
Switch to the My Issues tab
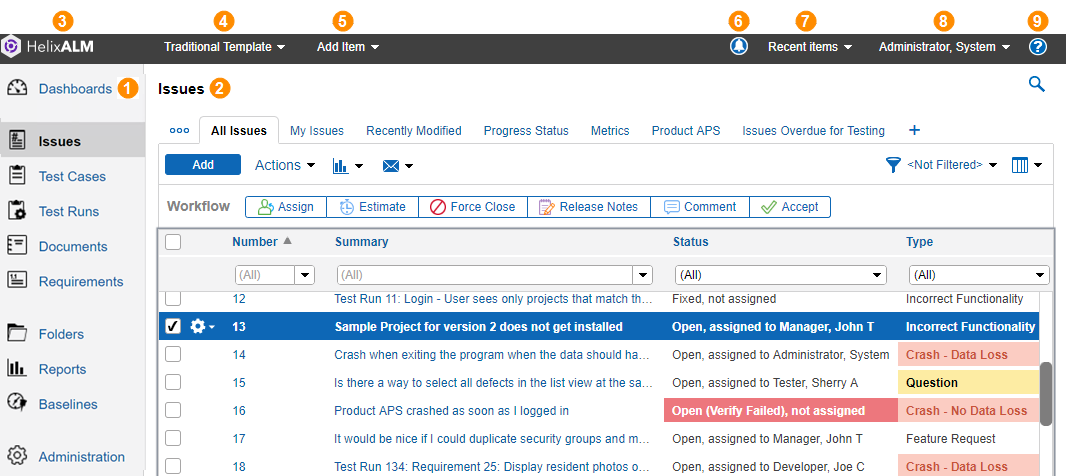click(x=316, y=131)
